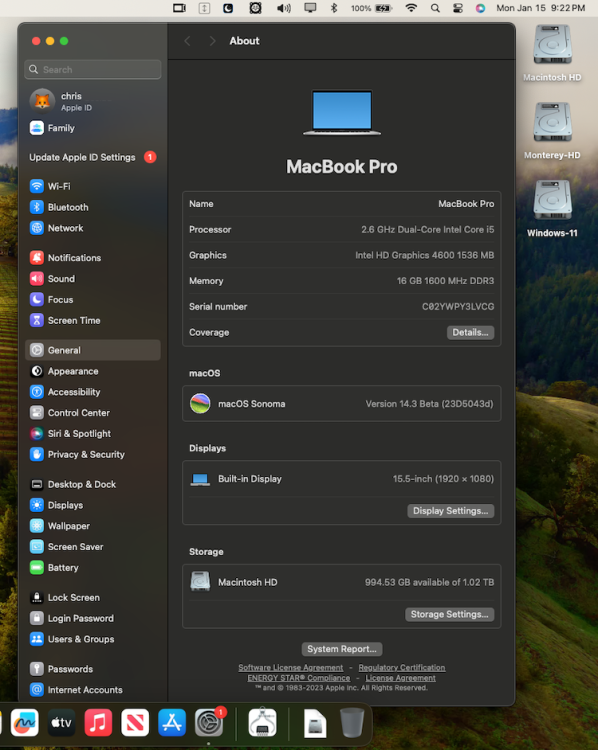The height and width of the screenshot is (750, 598).
Task: Open battery status in menu bar
Action: (372, 8)
